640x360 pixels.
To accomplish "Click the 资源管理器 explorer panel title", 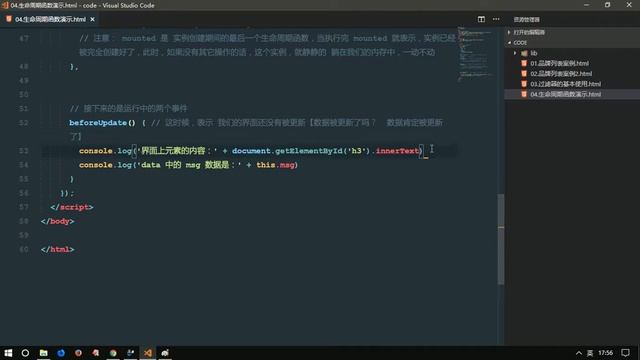I will [527, 20].
